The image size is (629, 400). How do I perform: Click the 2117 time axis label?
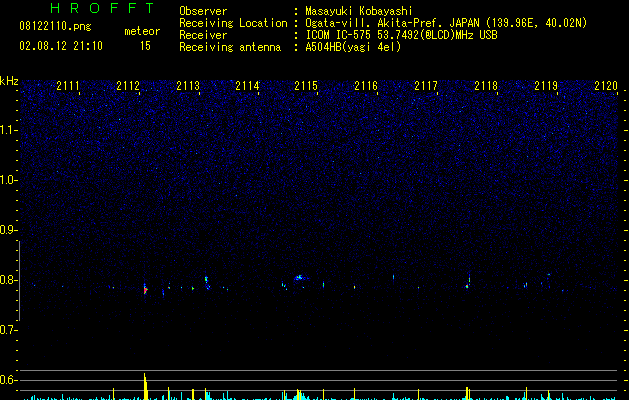coord(426,86)
